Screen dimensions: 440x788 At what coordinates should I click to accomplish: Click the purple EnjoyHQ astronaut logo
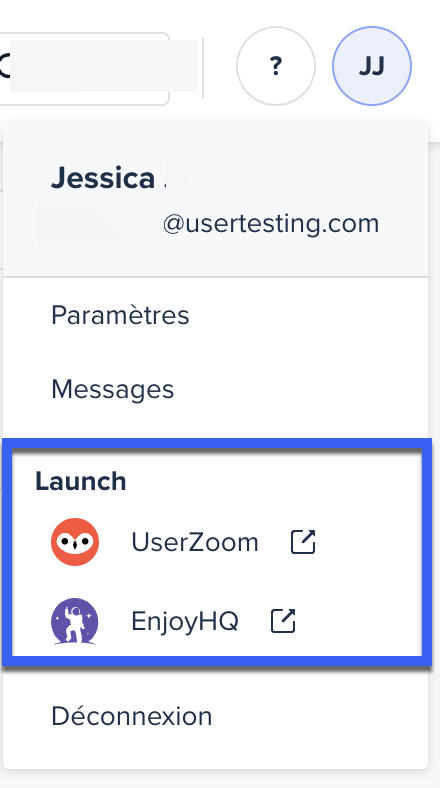pyautogui.click(x=75, y=621)
